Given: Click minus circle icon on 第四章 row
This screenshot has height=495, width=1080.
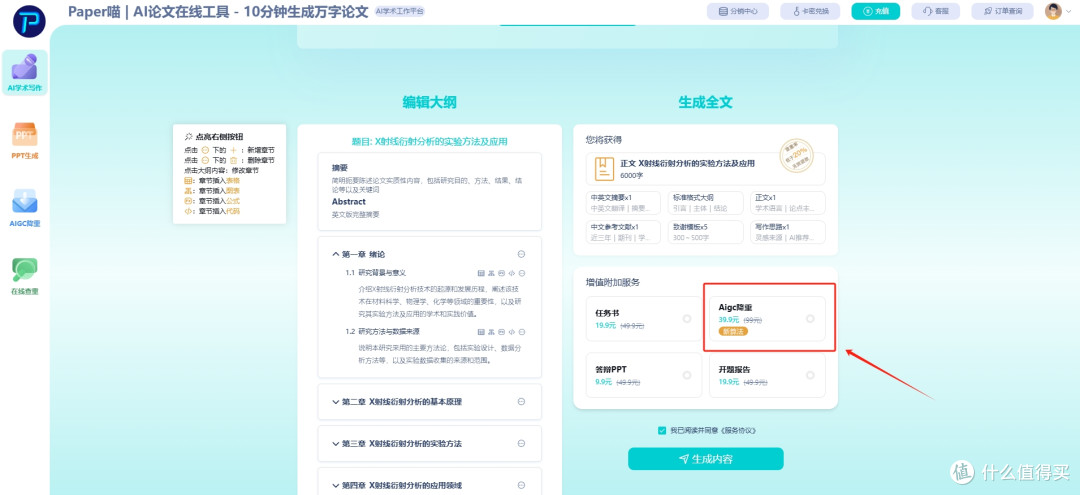Looking at the screenshot, I should [521, 485].
